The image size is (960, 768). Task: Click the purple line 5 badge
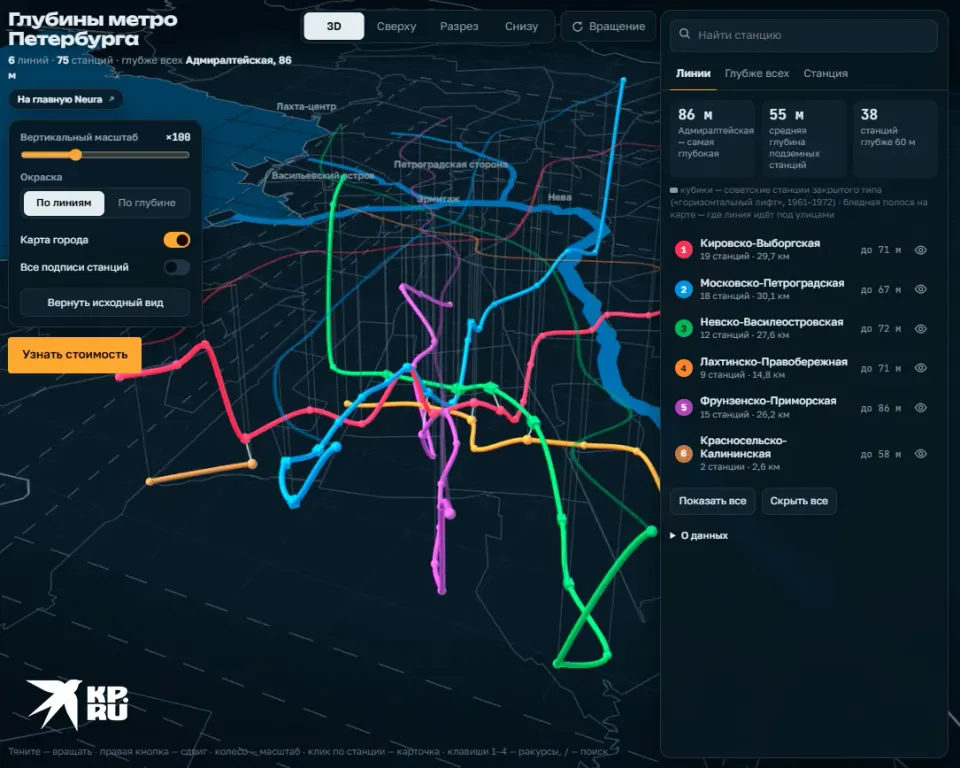tap(683, 407)
